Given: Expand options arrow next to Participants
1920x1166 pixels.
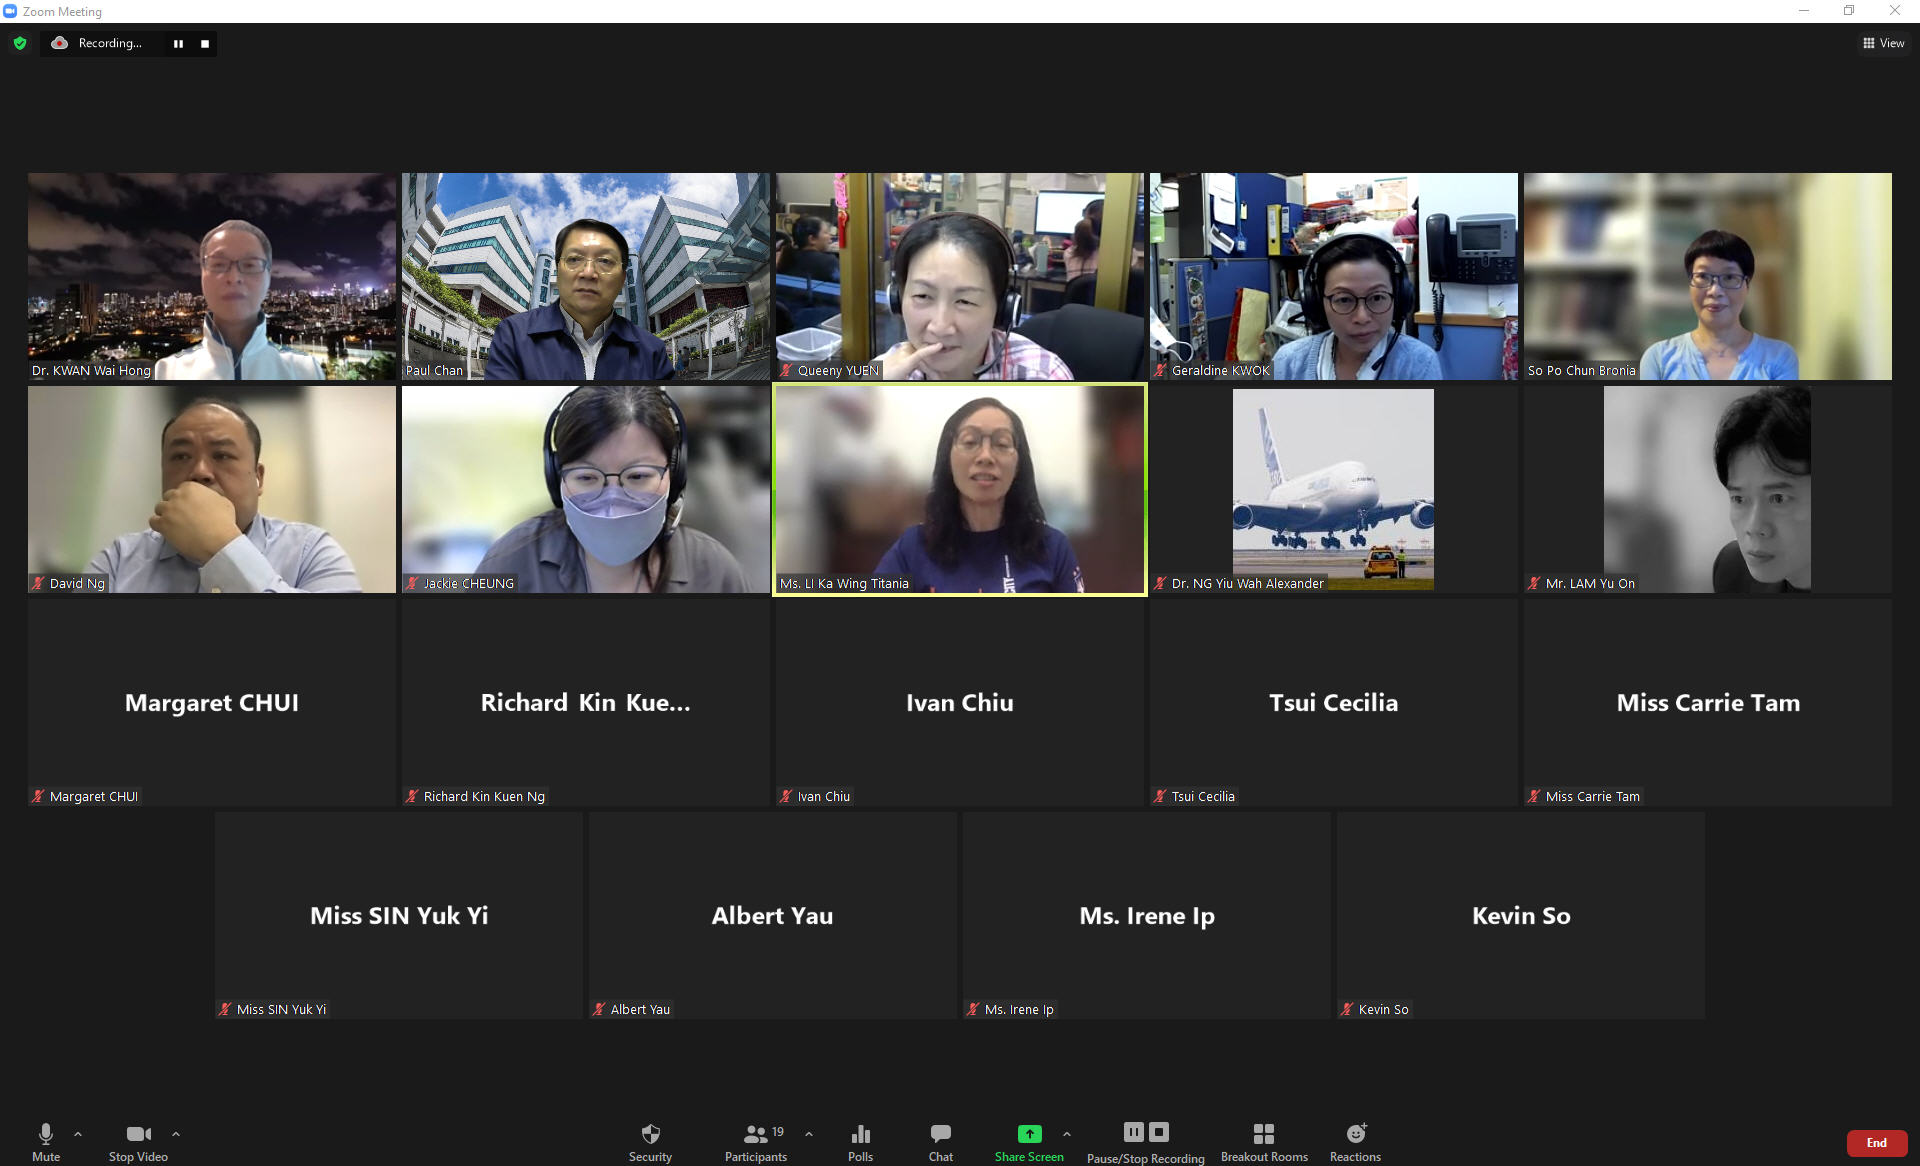Looking at the screenshot, I should (x=809, y=1134).
